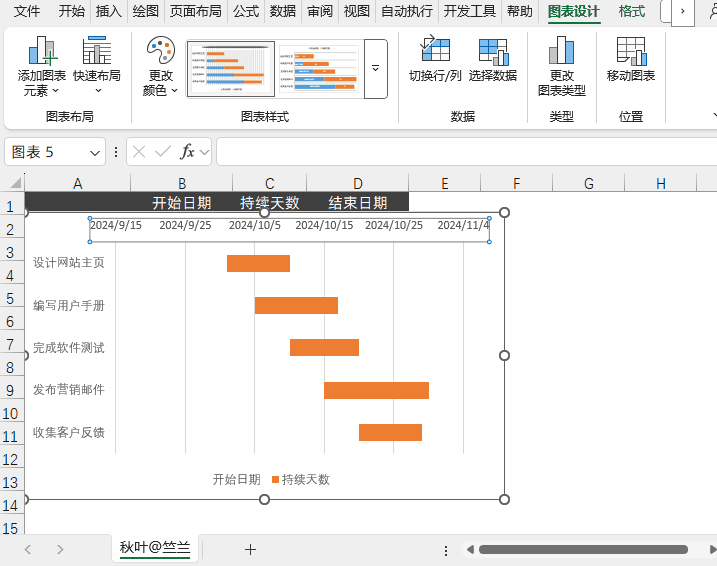This screenshot has width=717, height=566.
Task: Click the 秋叶@竺兰 sheet tab
Action: [155, 548]
